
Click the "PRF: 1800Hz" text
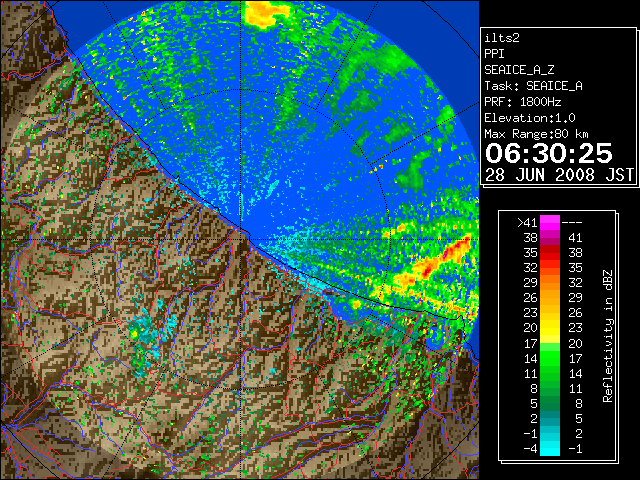[x=522, y=102]
